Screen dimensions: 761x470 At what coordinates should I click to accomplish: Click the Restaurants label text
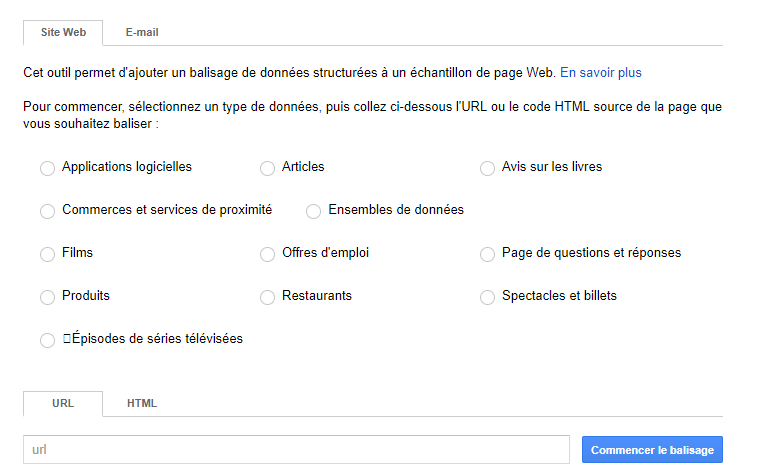317,296
